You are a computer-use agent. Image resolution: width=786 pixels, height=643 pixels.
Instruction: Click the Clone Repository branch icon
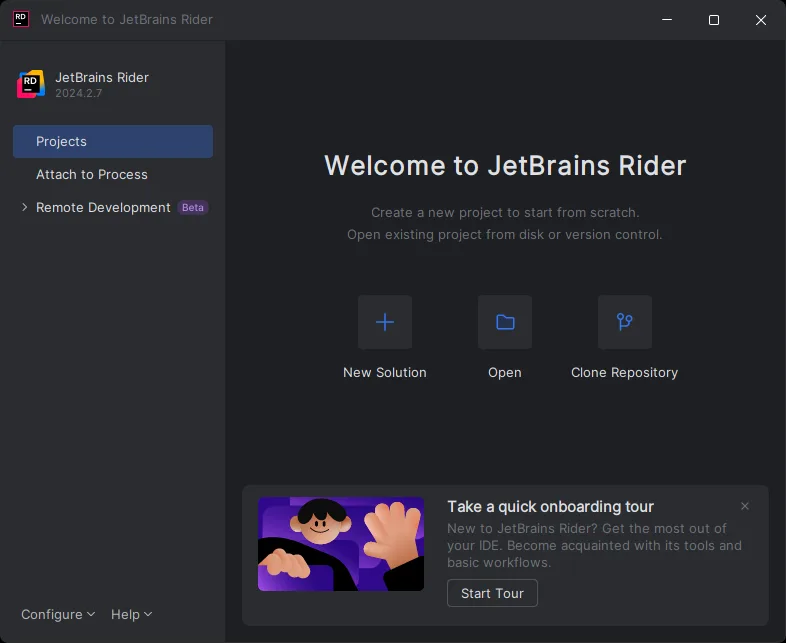624,322
